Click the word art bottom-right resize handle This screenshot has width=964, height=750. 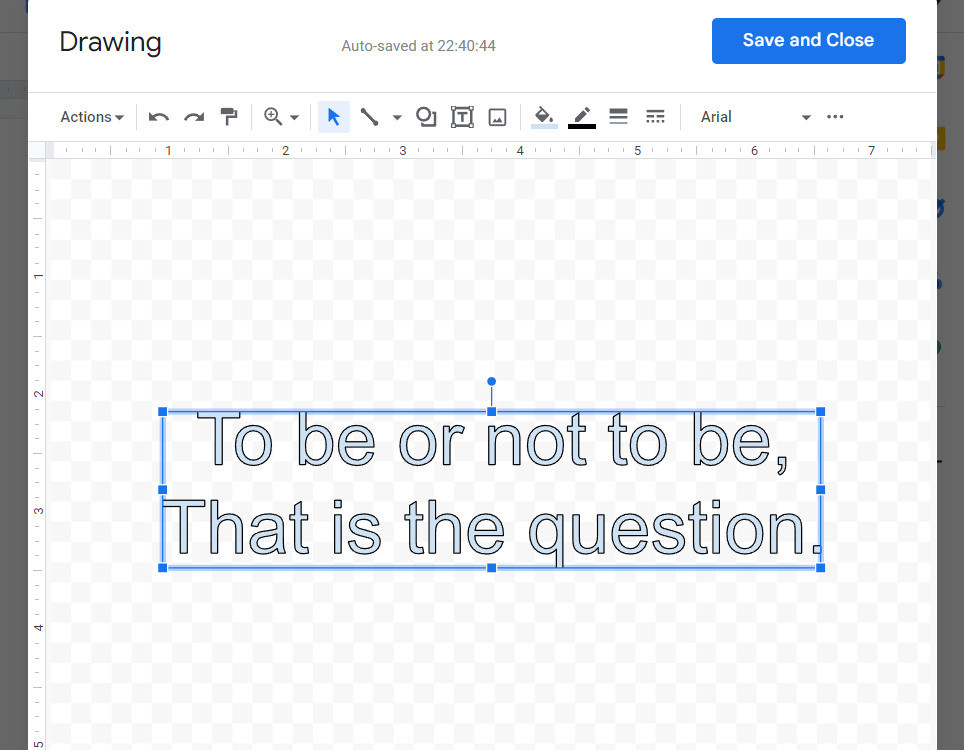click(820, 567)
